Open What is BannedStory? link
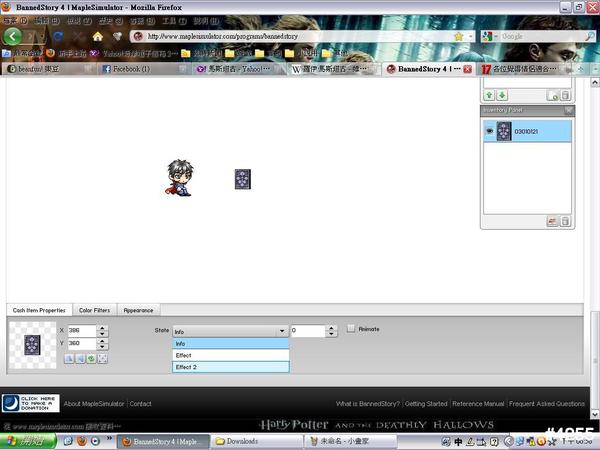This screenshot has height=450, width=600. pyautogui.click(x=368, y=404)
